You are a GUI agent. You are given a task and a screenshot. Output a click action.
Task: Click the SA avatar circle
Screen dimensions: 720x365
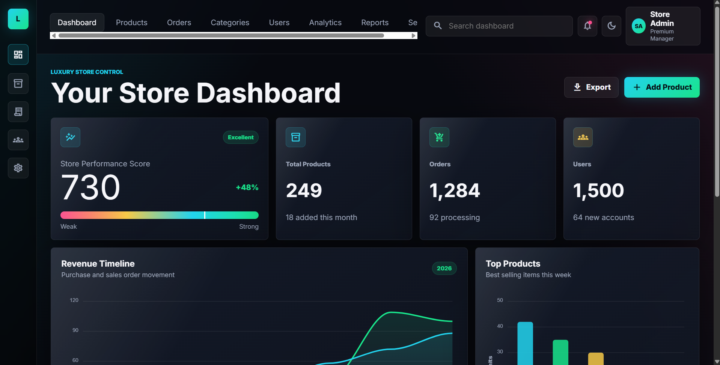tap(638, 26)
